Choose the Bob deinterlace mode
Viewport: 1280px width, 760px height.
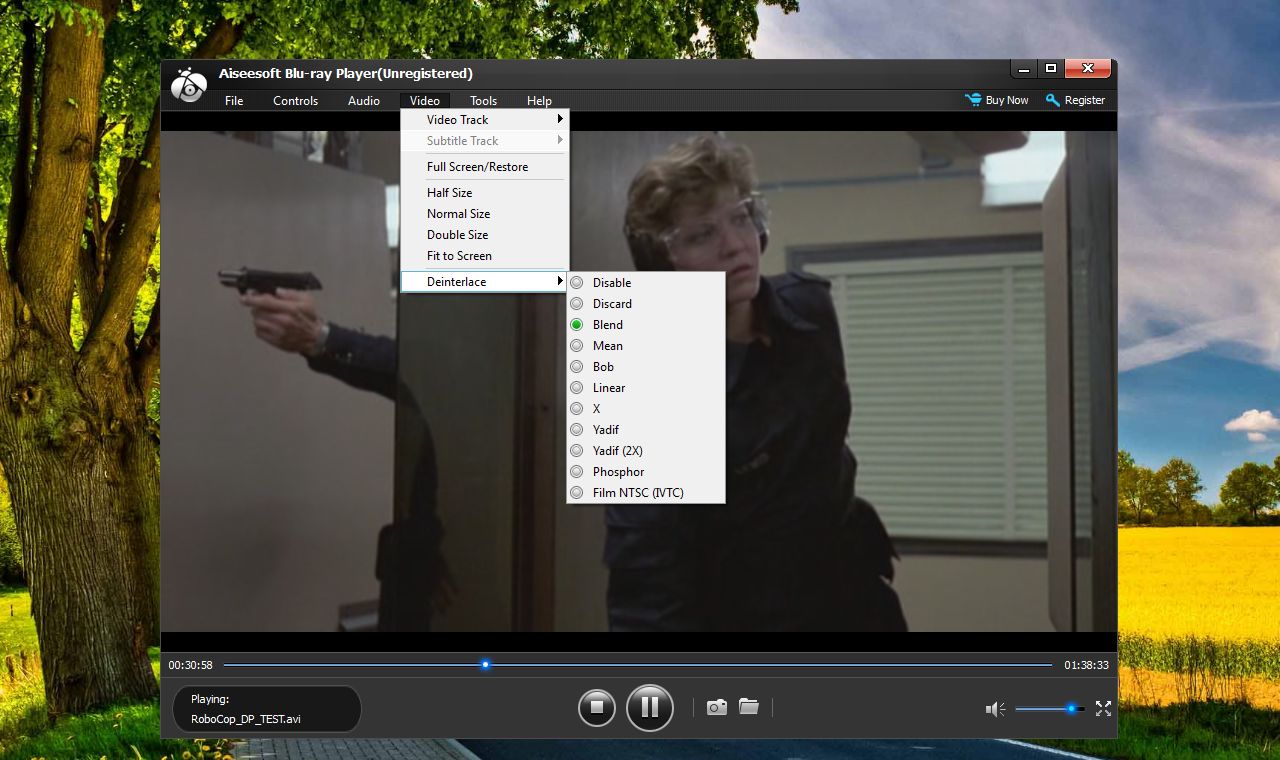click(x=646, y=367)
